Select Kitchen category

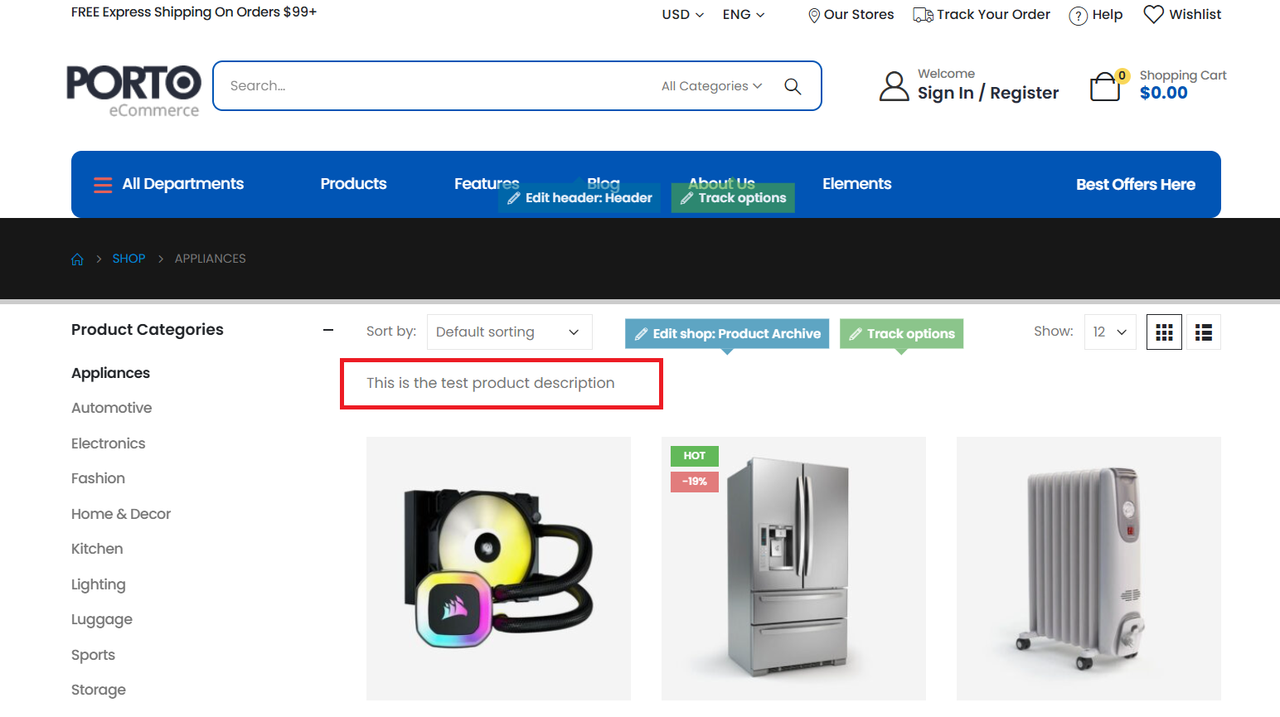[97, 549]
